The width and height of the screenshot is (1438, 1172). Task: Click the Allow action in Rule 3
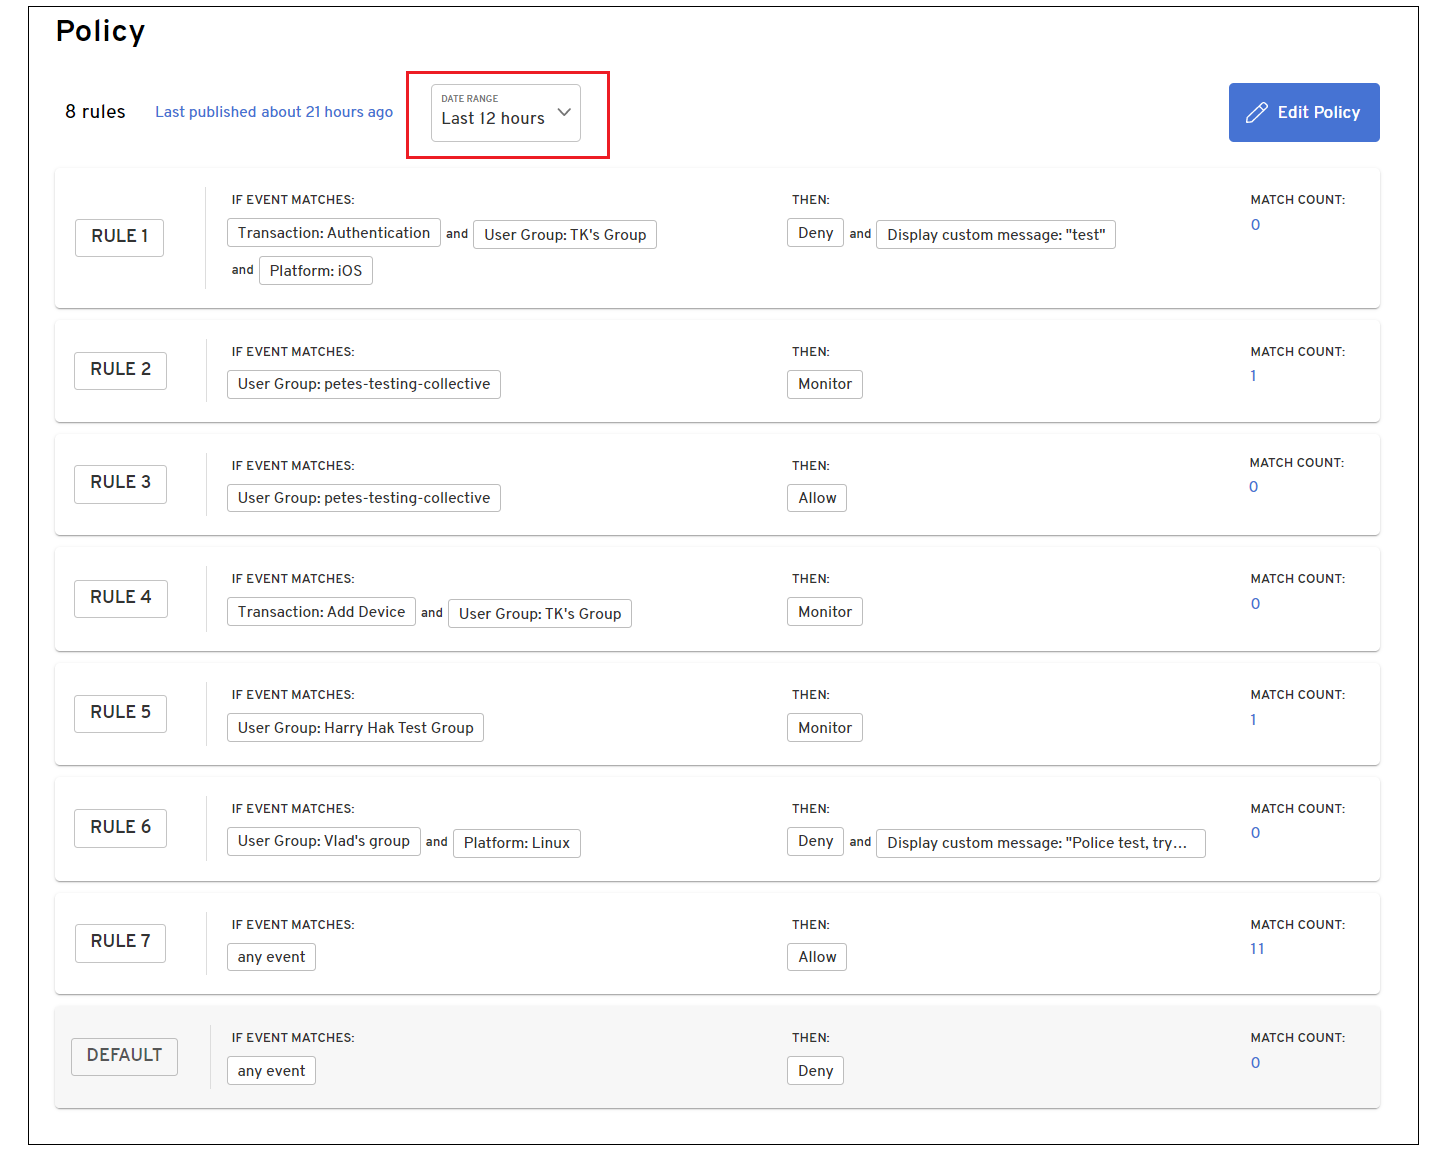tap(816, 498)
